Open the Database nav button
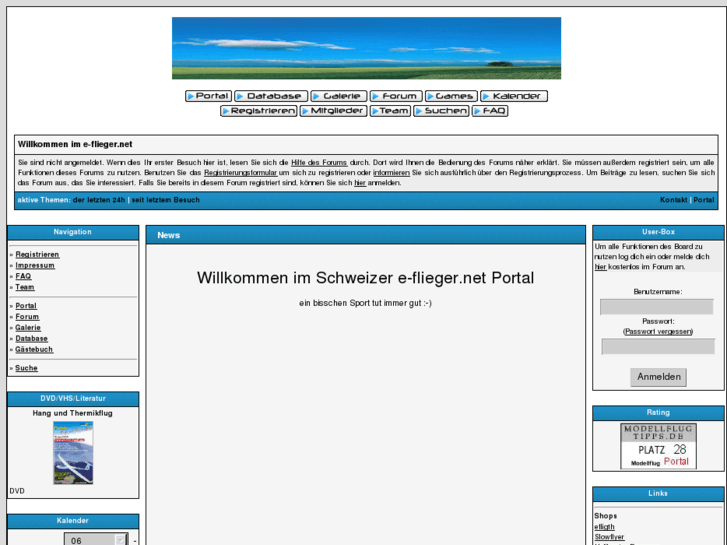727x545 pixels. 271,96
